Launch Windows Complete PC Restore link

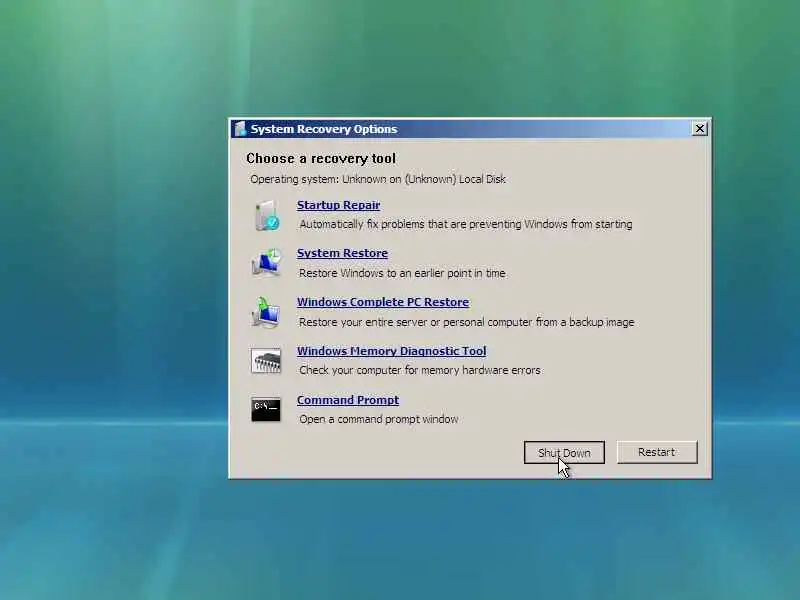tap(383, 302)
